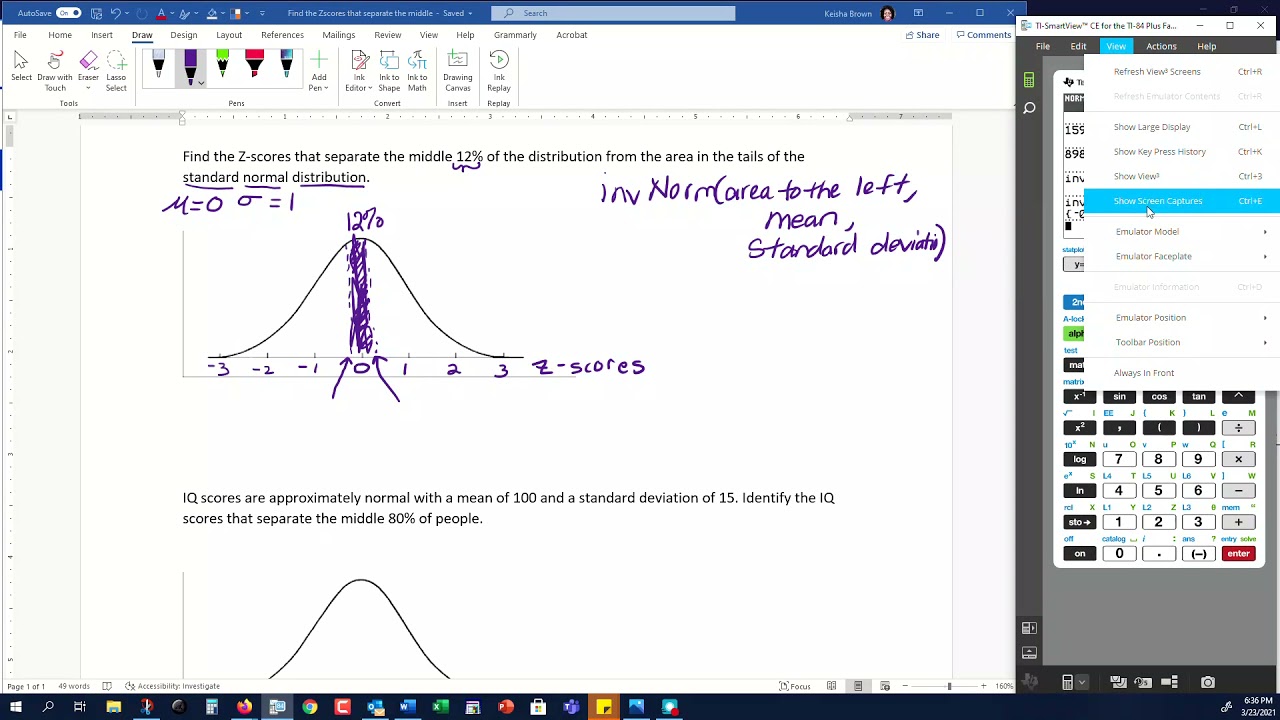Viewport: 1280px width, 720px height.
Task: Pick the Eraser tool
Action: click(x=88, y=70)
